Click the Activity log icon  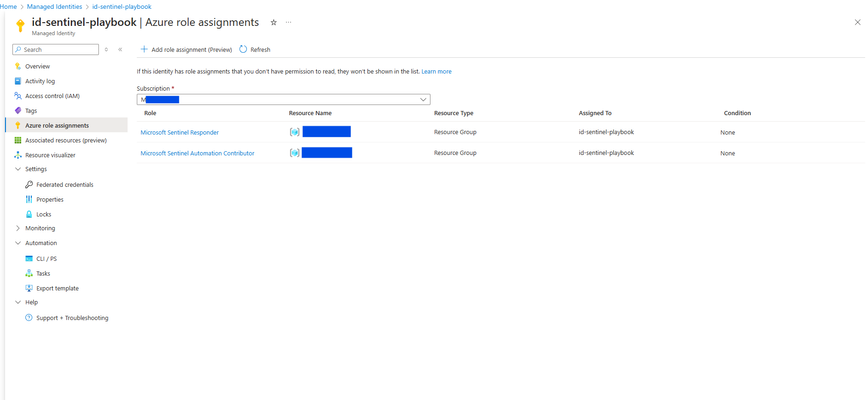click(18, 81)
